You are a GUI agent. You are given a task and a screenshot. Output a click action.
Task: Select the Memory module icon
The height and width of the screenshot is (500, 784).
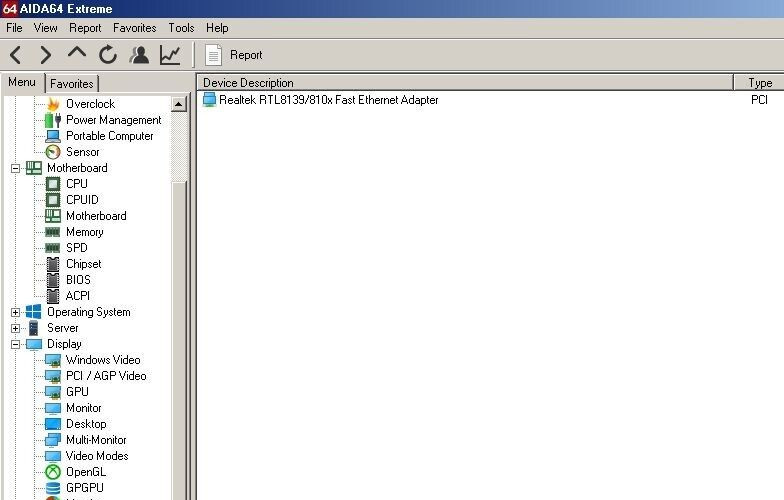click(53, 232)
